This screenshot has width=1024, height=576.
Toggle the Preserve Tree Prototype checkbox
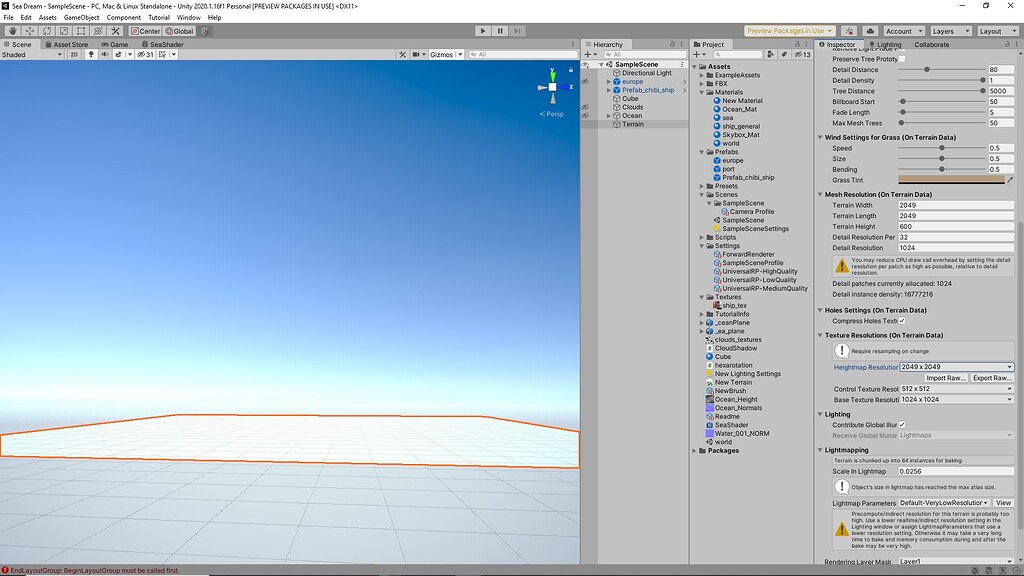pos(903,58)
